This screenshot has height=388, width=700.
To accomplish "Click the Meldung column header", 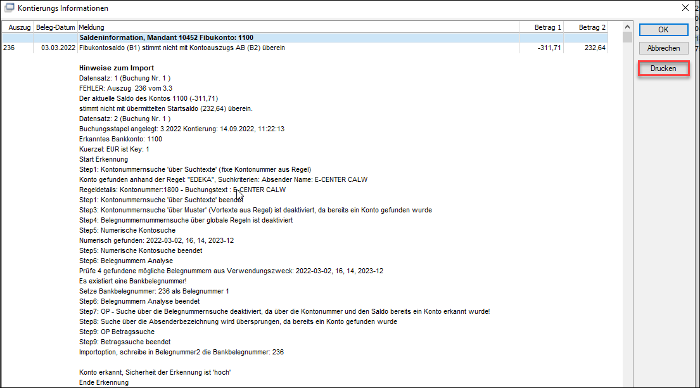I will pyautogui.click(x=298, y=27).
